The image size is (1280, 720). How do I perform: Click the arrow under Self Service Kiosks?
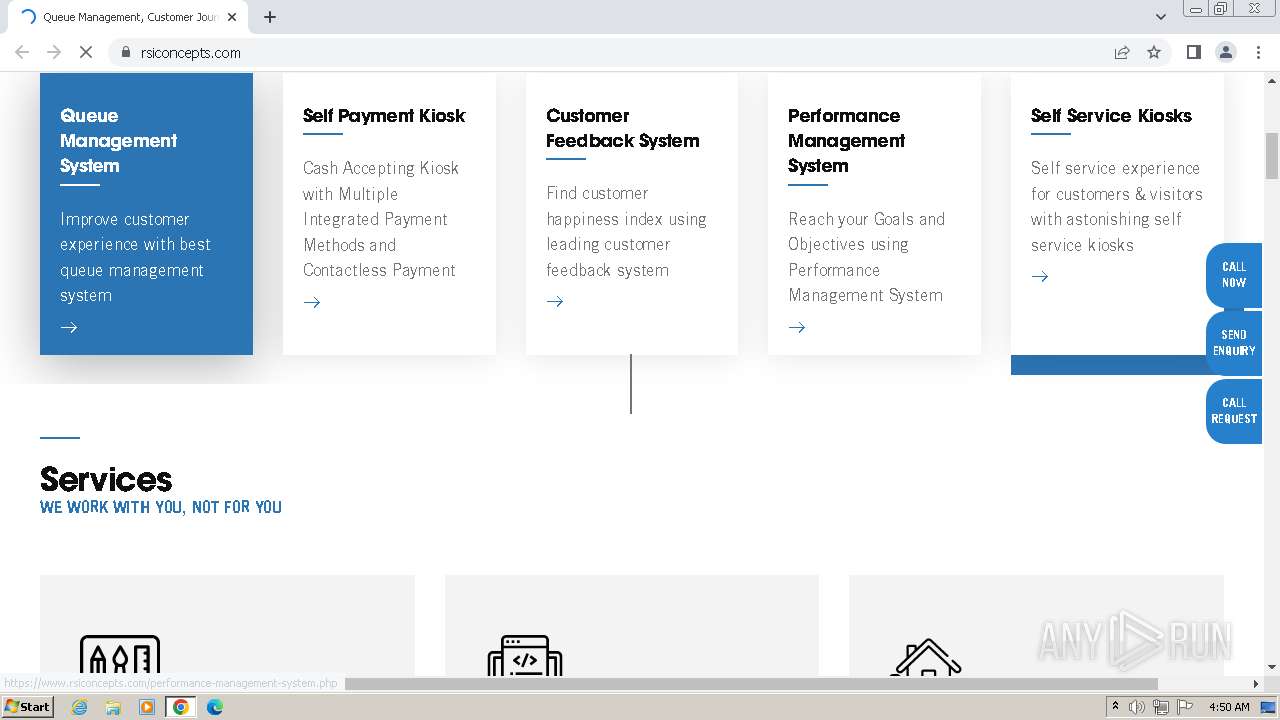tap(1040, 277)
